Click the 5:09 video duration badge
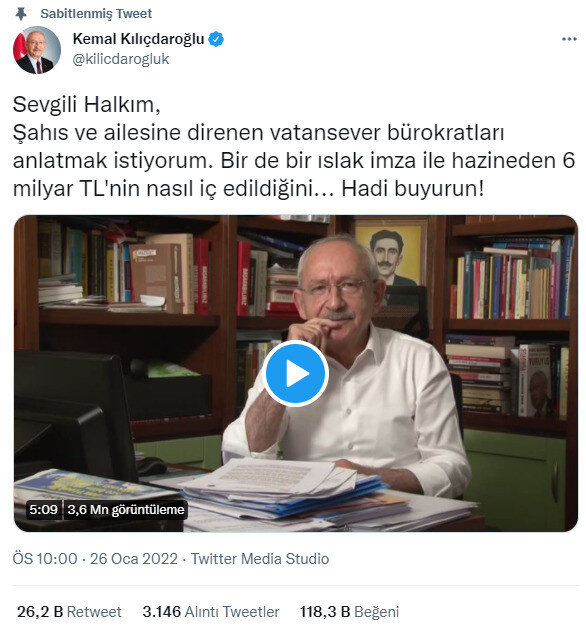This screenshot has width=586, height=633. [x=43, y=509]
